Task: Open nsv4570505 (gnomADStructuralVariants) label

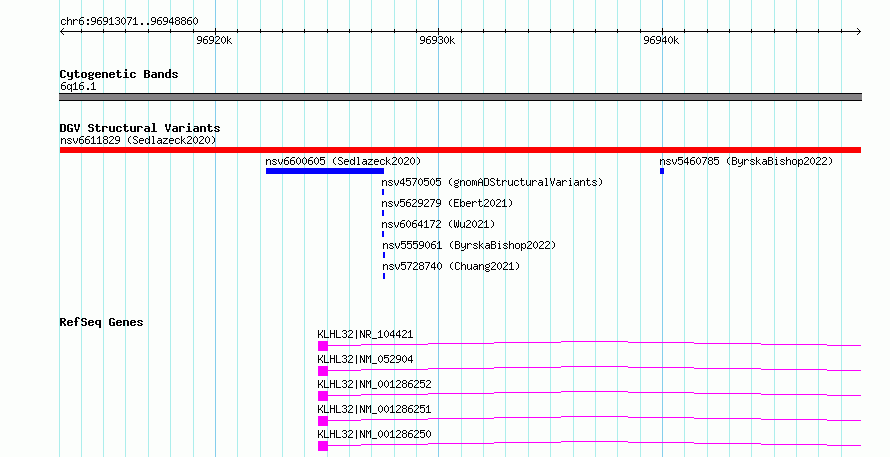Action: (x=492, y=182)
